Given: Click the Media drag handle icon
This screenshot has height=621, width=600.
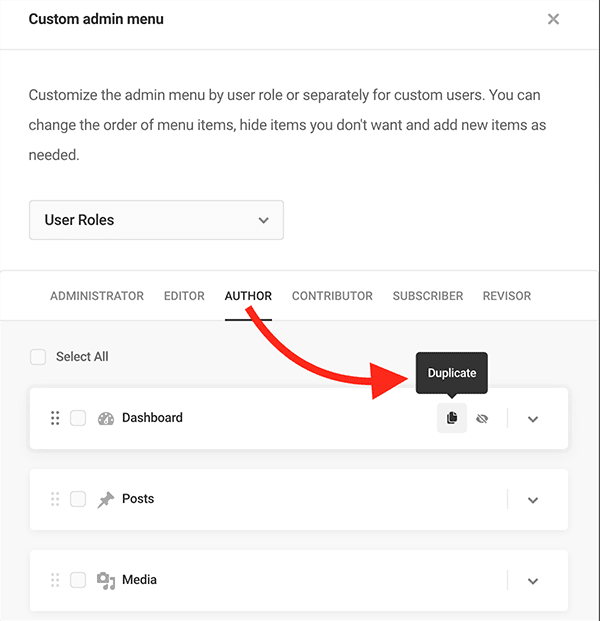Looking at the screenshot, I should click(55, 580).
